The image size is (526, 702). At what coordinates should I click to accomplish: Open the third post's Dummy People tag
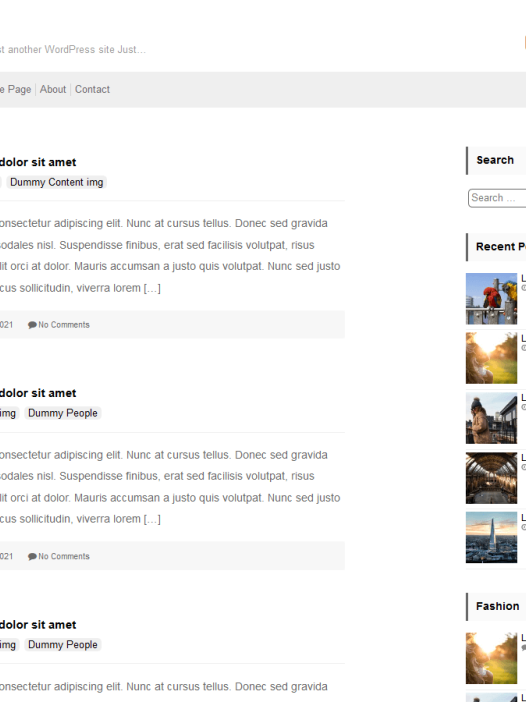click(x=63, y=645)
